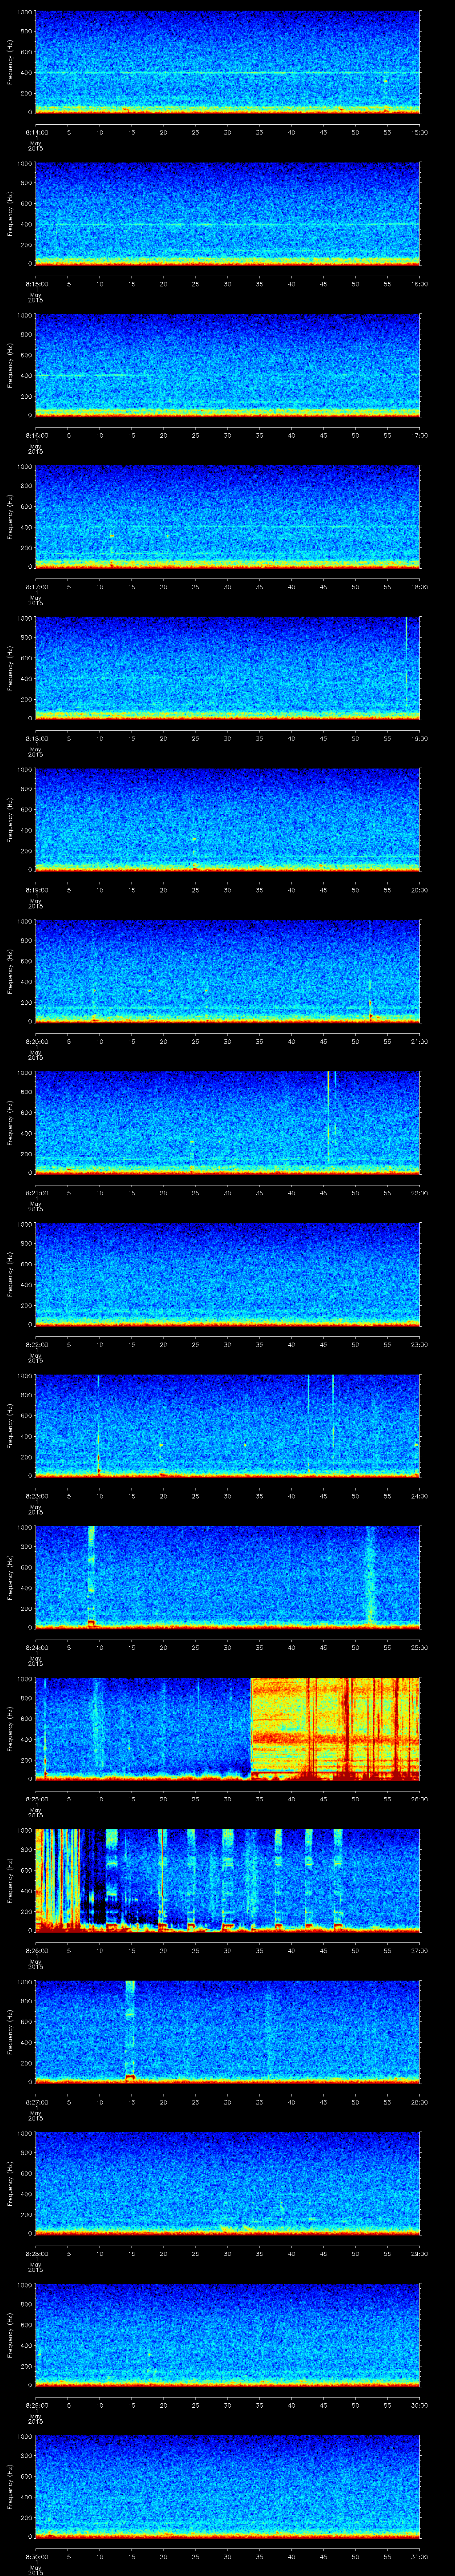Click the 30:00 end time label

pos(420,2404)
